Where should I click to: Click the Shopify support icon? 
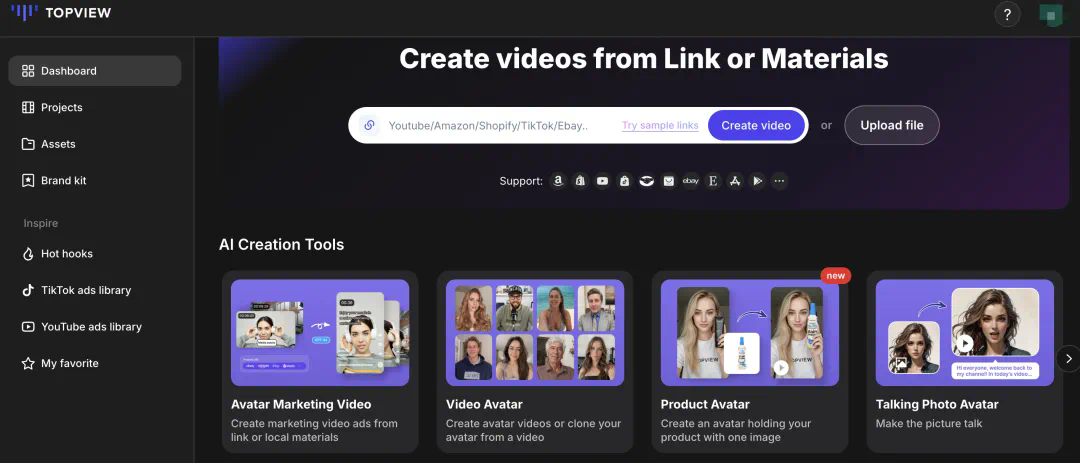click(580, 181)
